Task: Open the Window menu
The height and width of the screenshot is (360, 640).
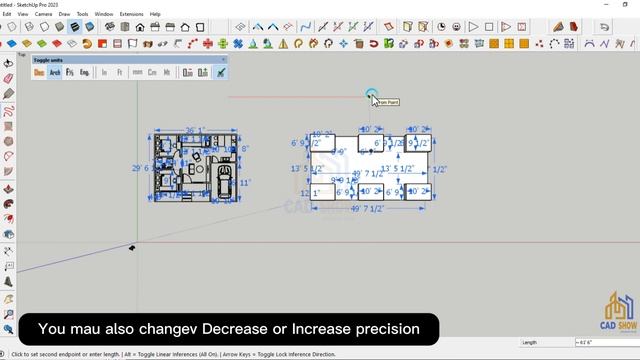Action: [104, 14]
